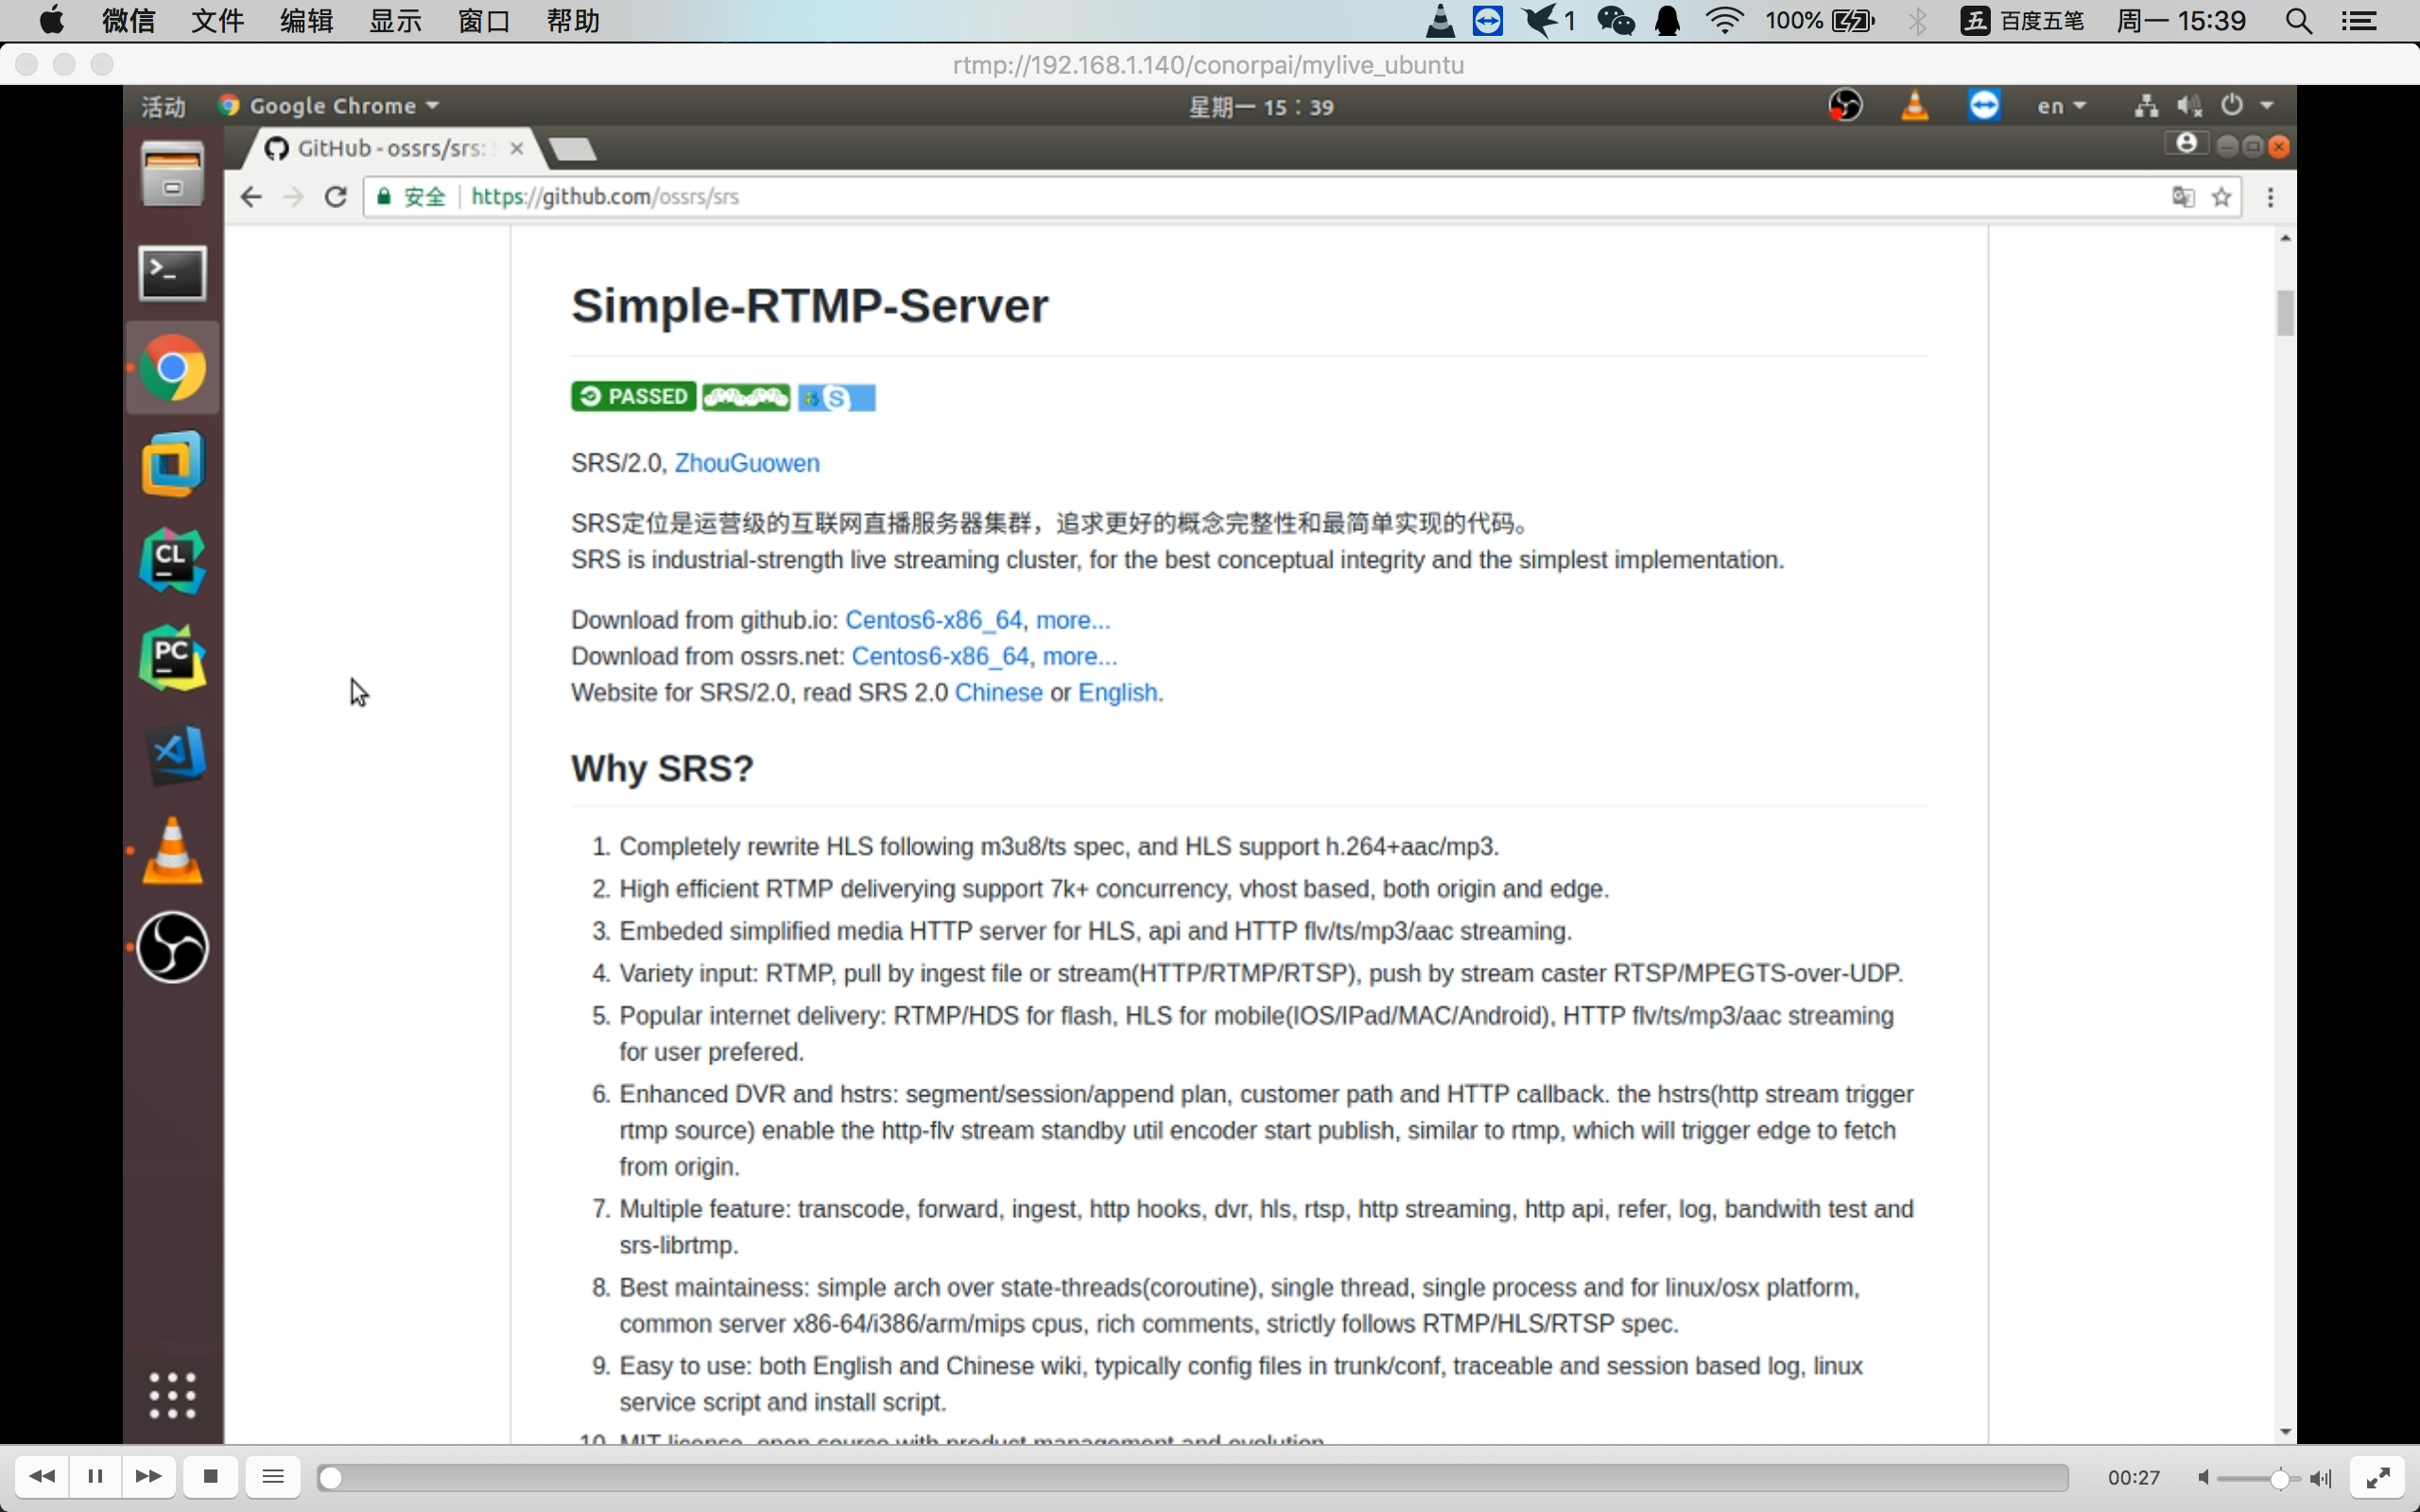Viewport: 2420px width, 1512px height.
Task: Pause the stream playback
Action: pos(96,1476)
